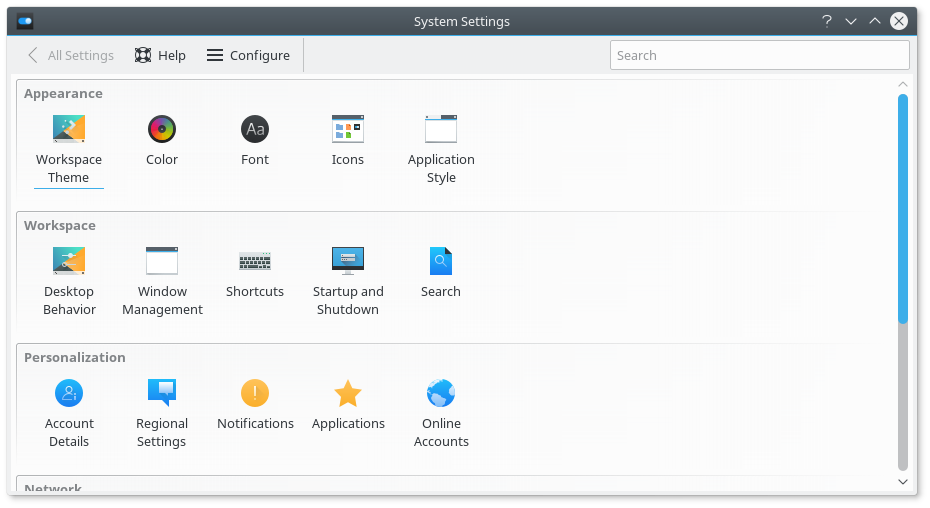
Task: Open the Configure hamburger menu
Action: coord(248,55)
